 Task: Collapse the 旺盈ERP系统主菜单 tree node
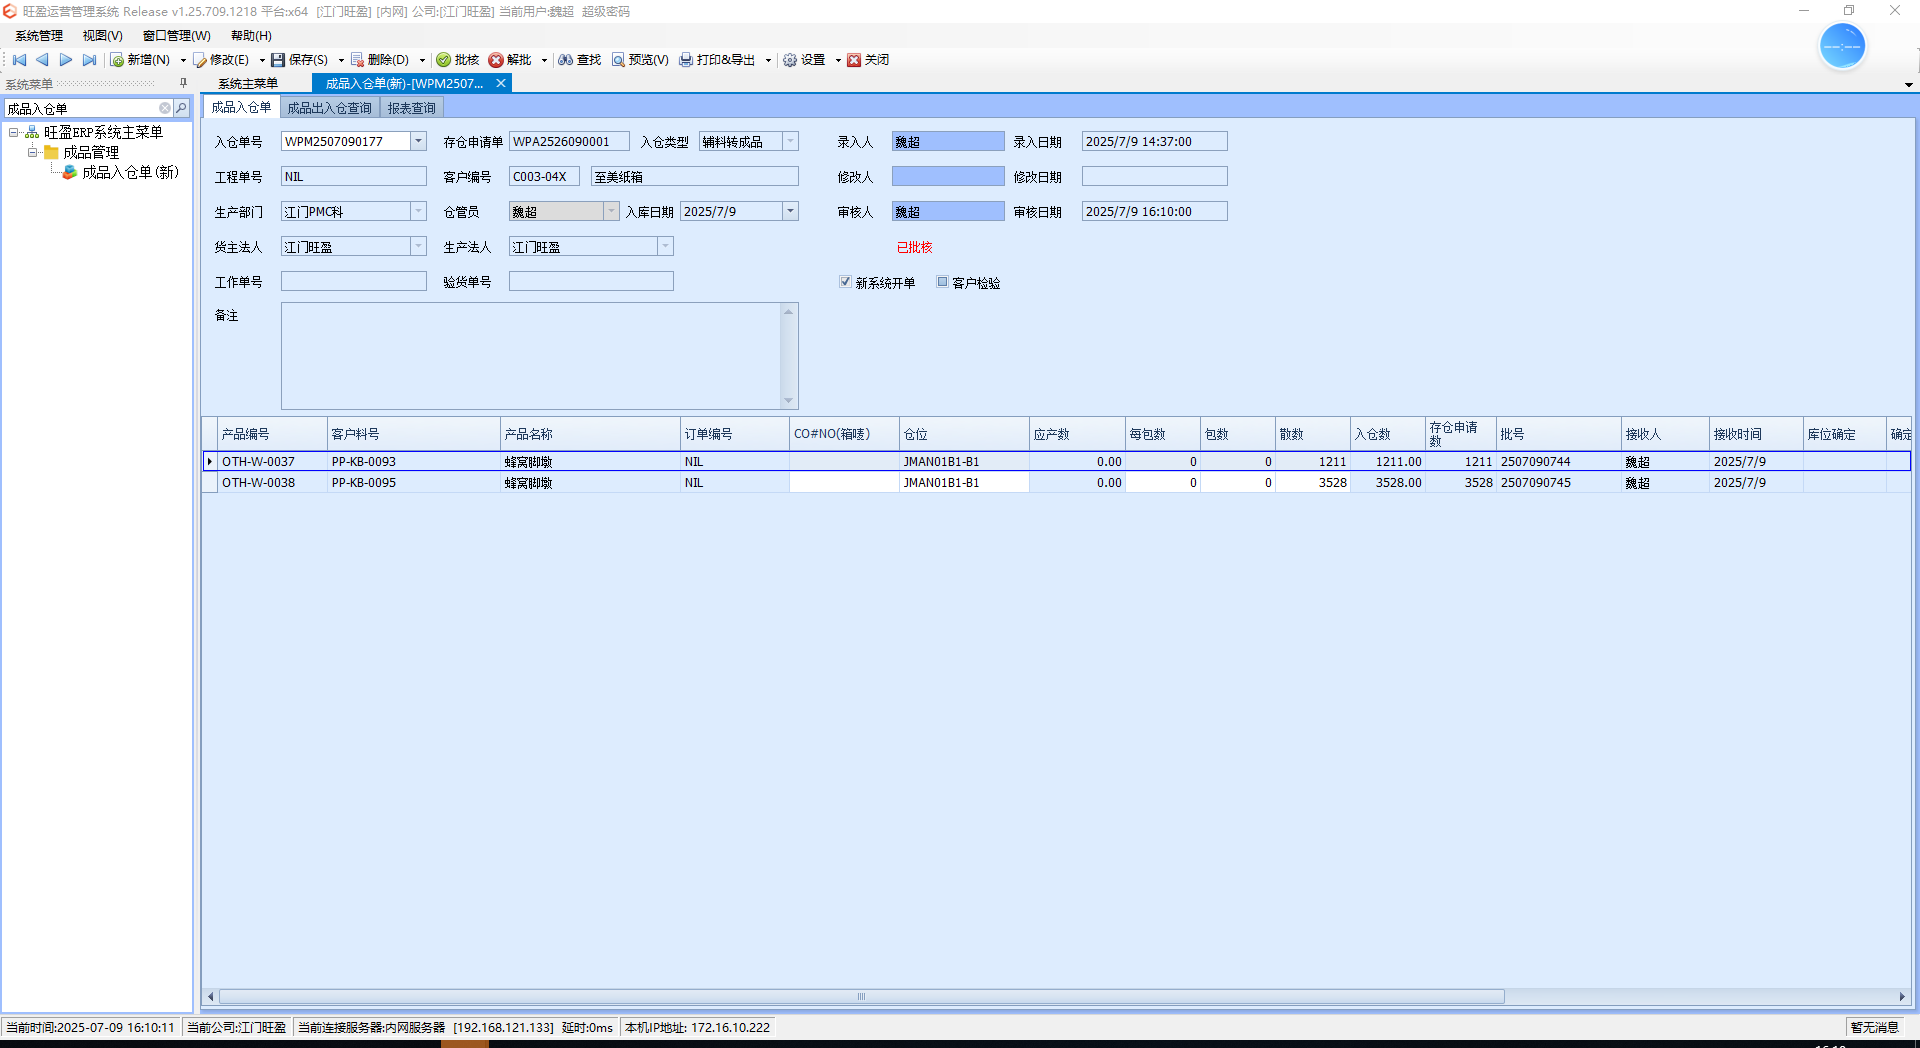tap(14, 132)
